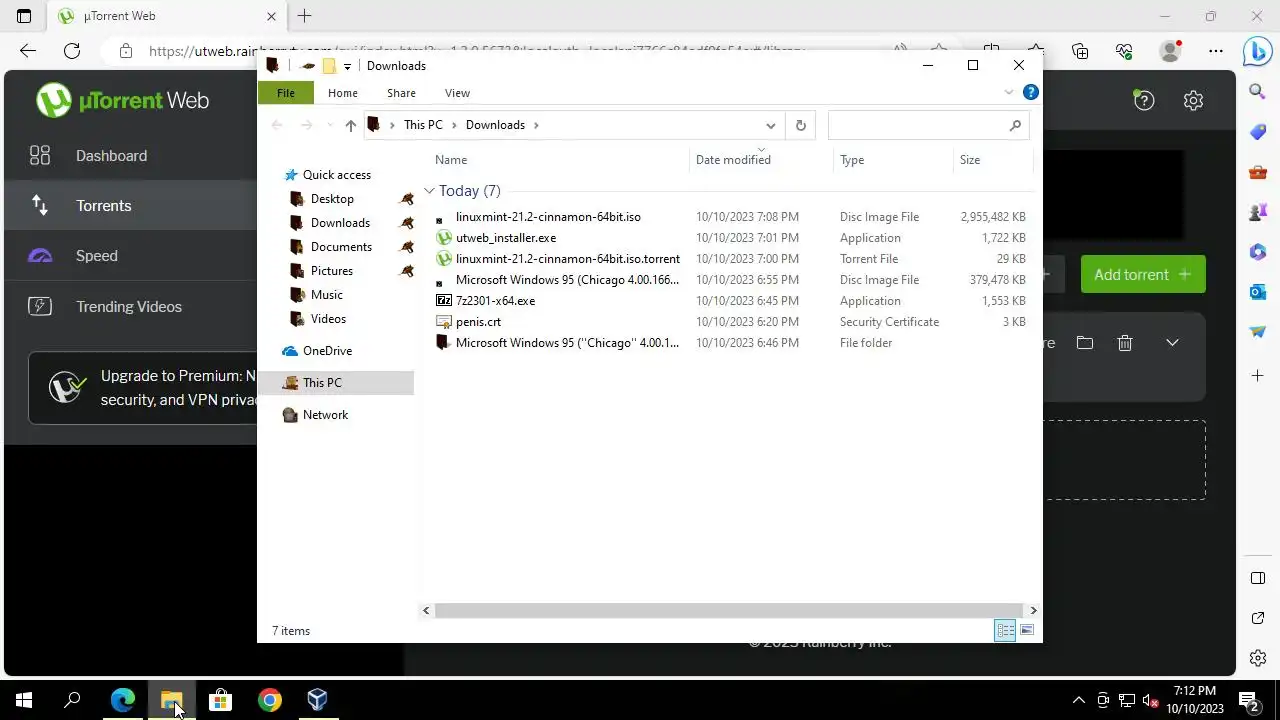This screenshot has height=720, width=1280.
Task: Reload the browser page
Action: (72, 51)
